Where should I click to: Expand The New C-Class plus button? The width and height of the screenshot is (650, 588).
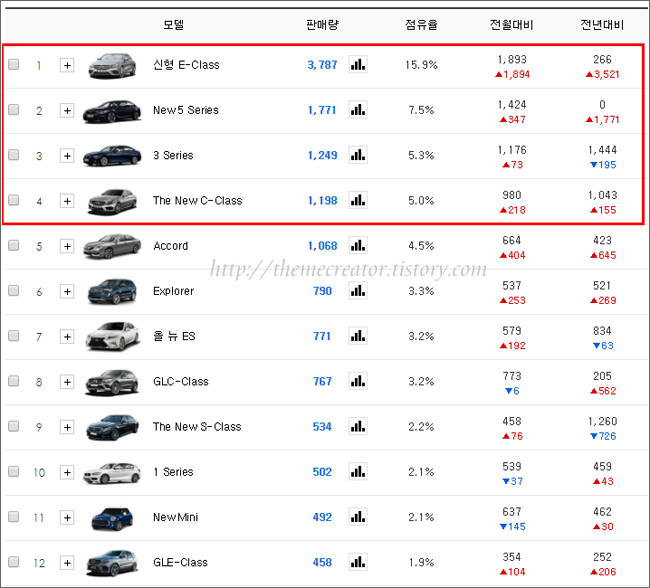pyautogui.click(x=67, y=201)
